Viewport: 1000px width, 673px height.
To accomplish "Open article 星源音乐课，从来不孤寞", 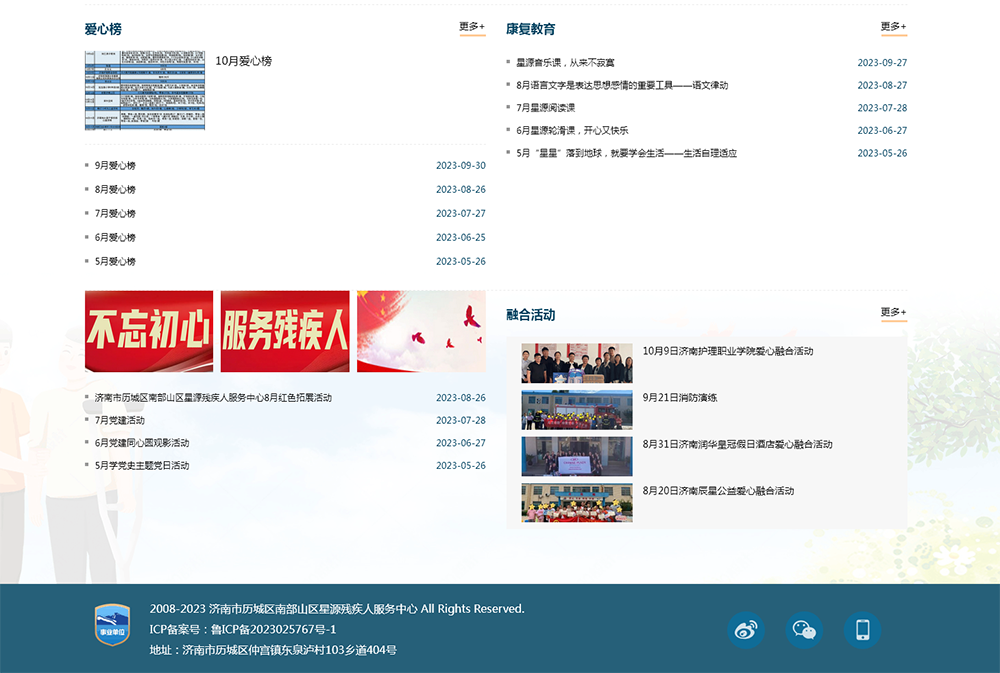I will (x=565, y=63).
